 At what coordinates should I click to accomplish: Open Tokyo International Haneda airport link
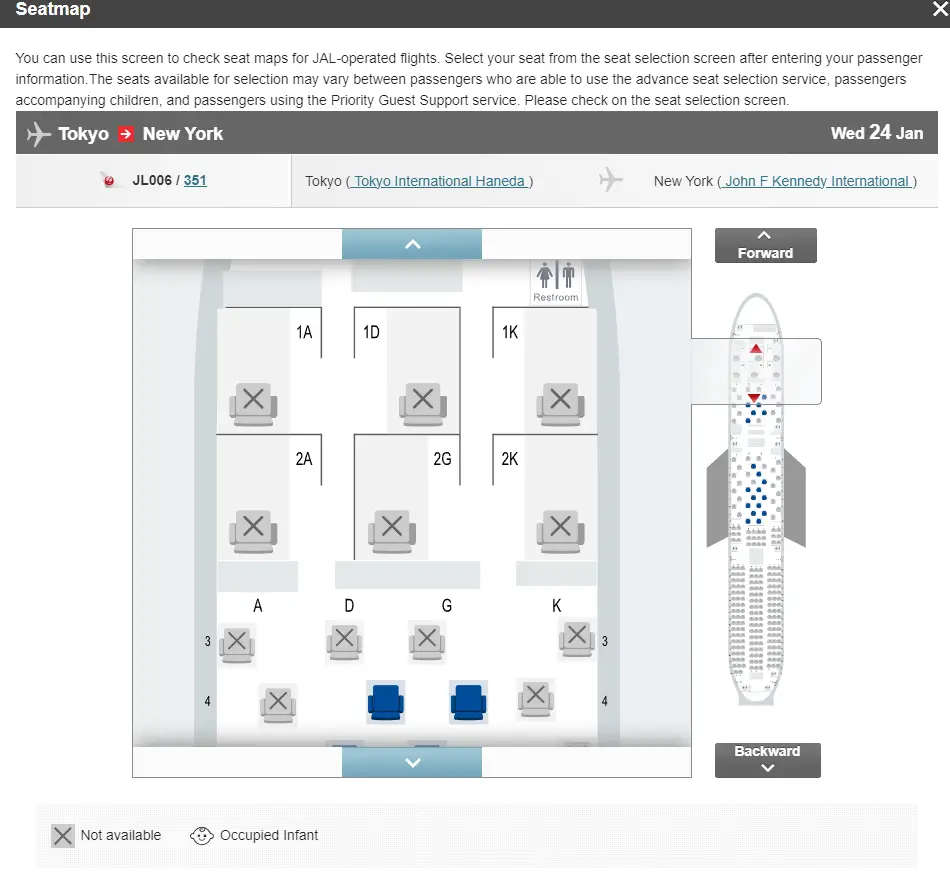coord(439,181)
